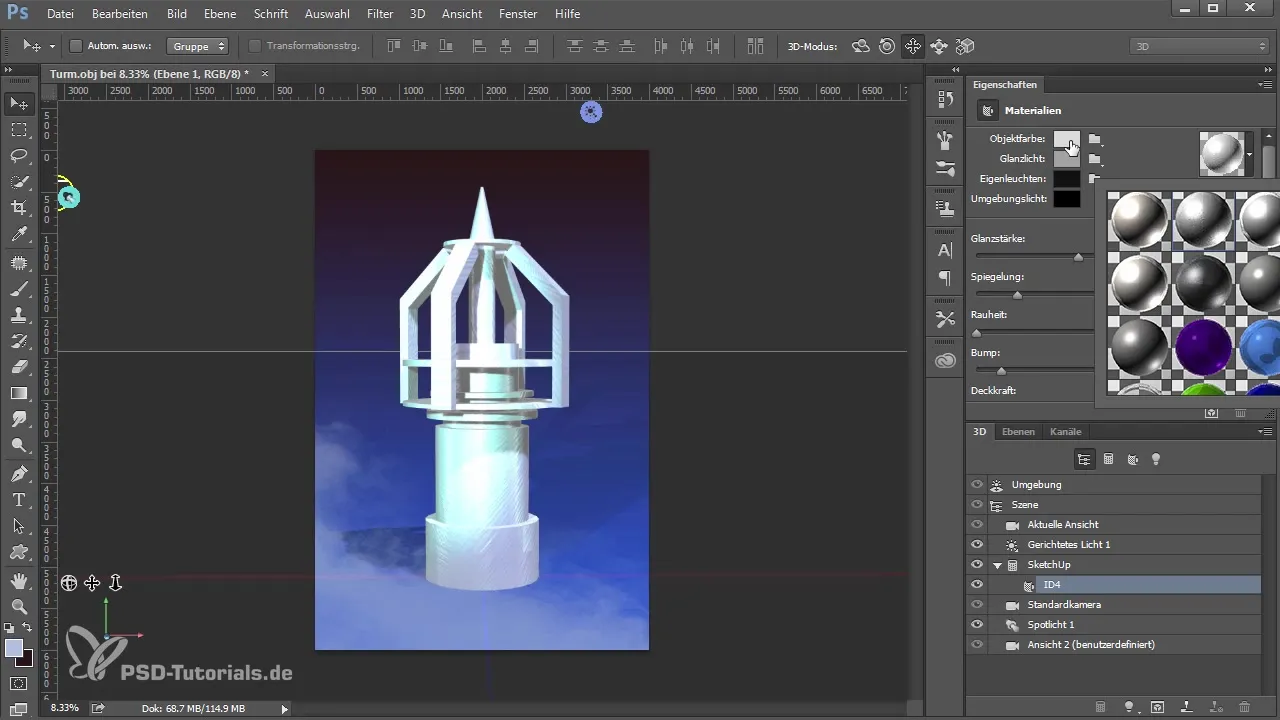Close the Turm.obj document tab

264,74
